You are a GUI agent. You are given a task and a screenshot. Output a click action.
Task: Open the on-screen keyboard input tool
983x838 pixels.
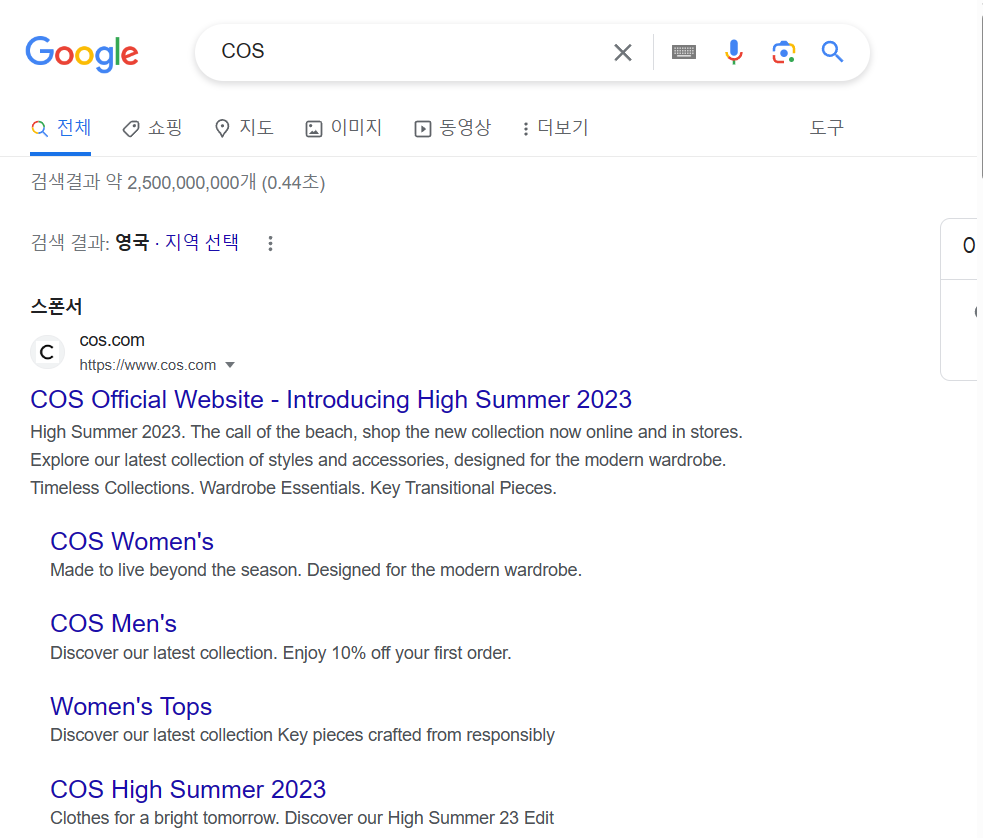tap(683, 52)
